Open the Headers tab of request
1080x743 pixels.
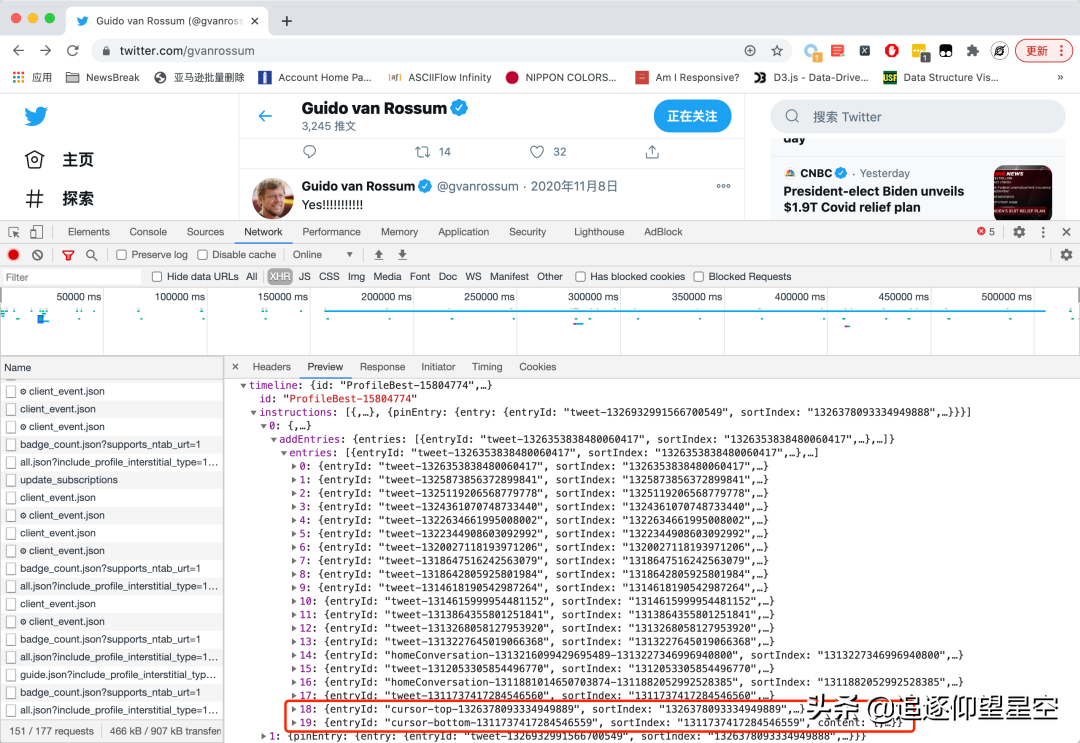[x=271, y=367]
